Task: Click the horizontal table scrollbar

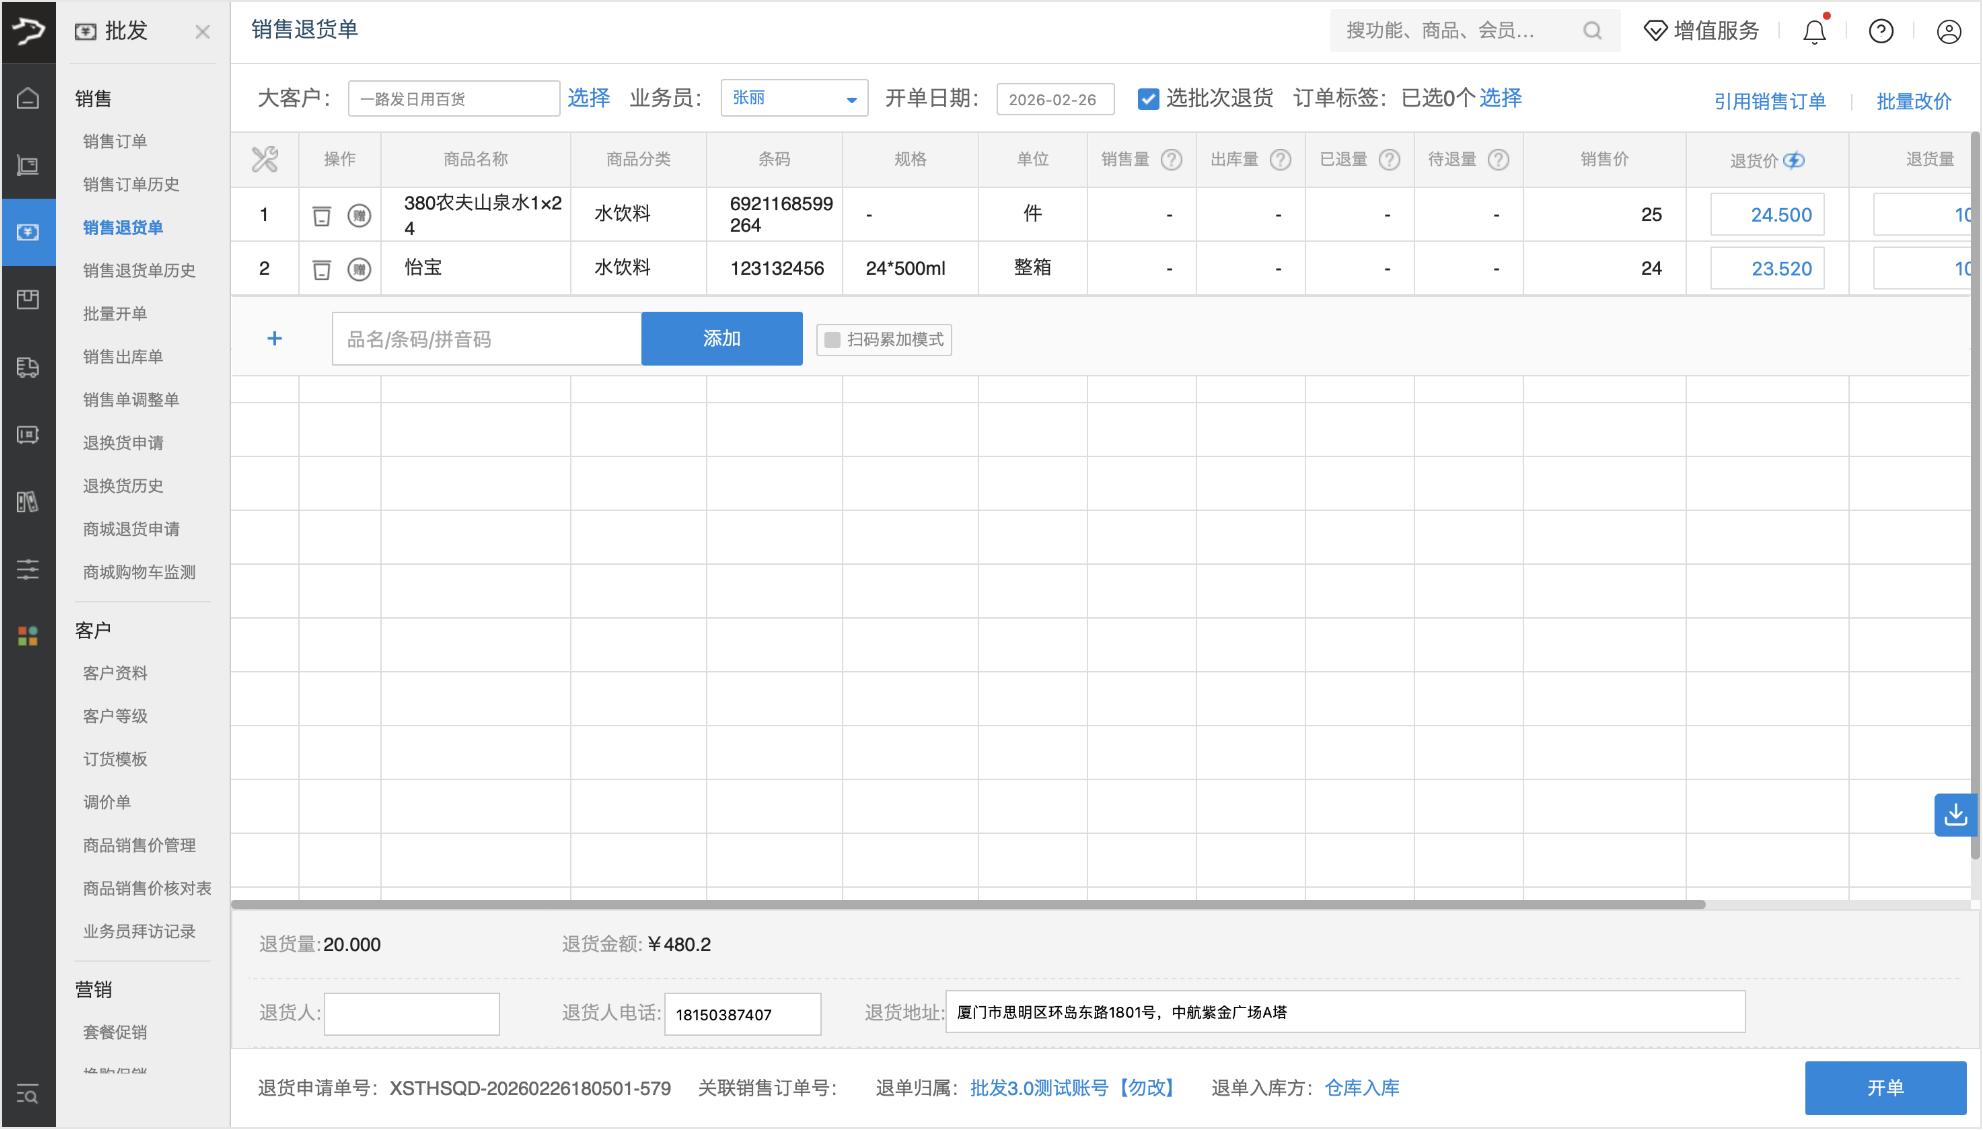Action: [967, 904]
